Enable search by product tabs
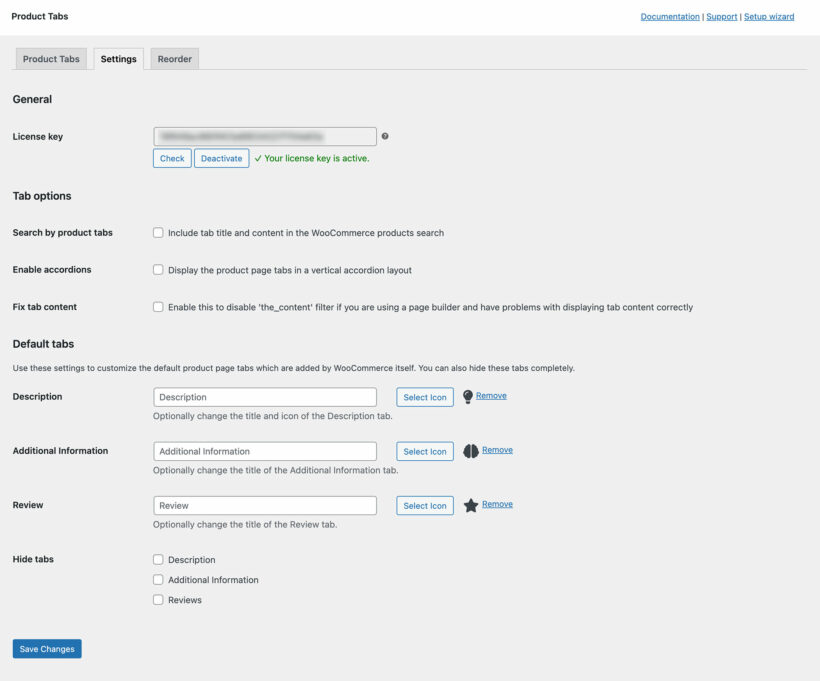The width and height of the screenshot is (820, 681). (157, 232)
